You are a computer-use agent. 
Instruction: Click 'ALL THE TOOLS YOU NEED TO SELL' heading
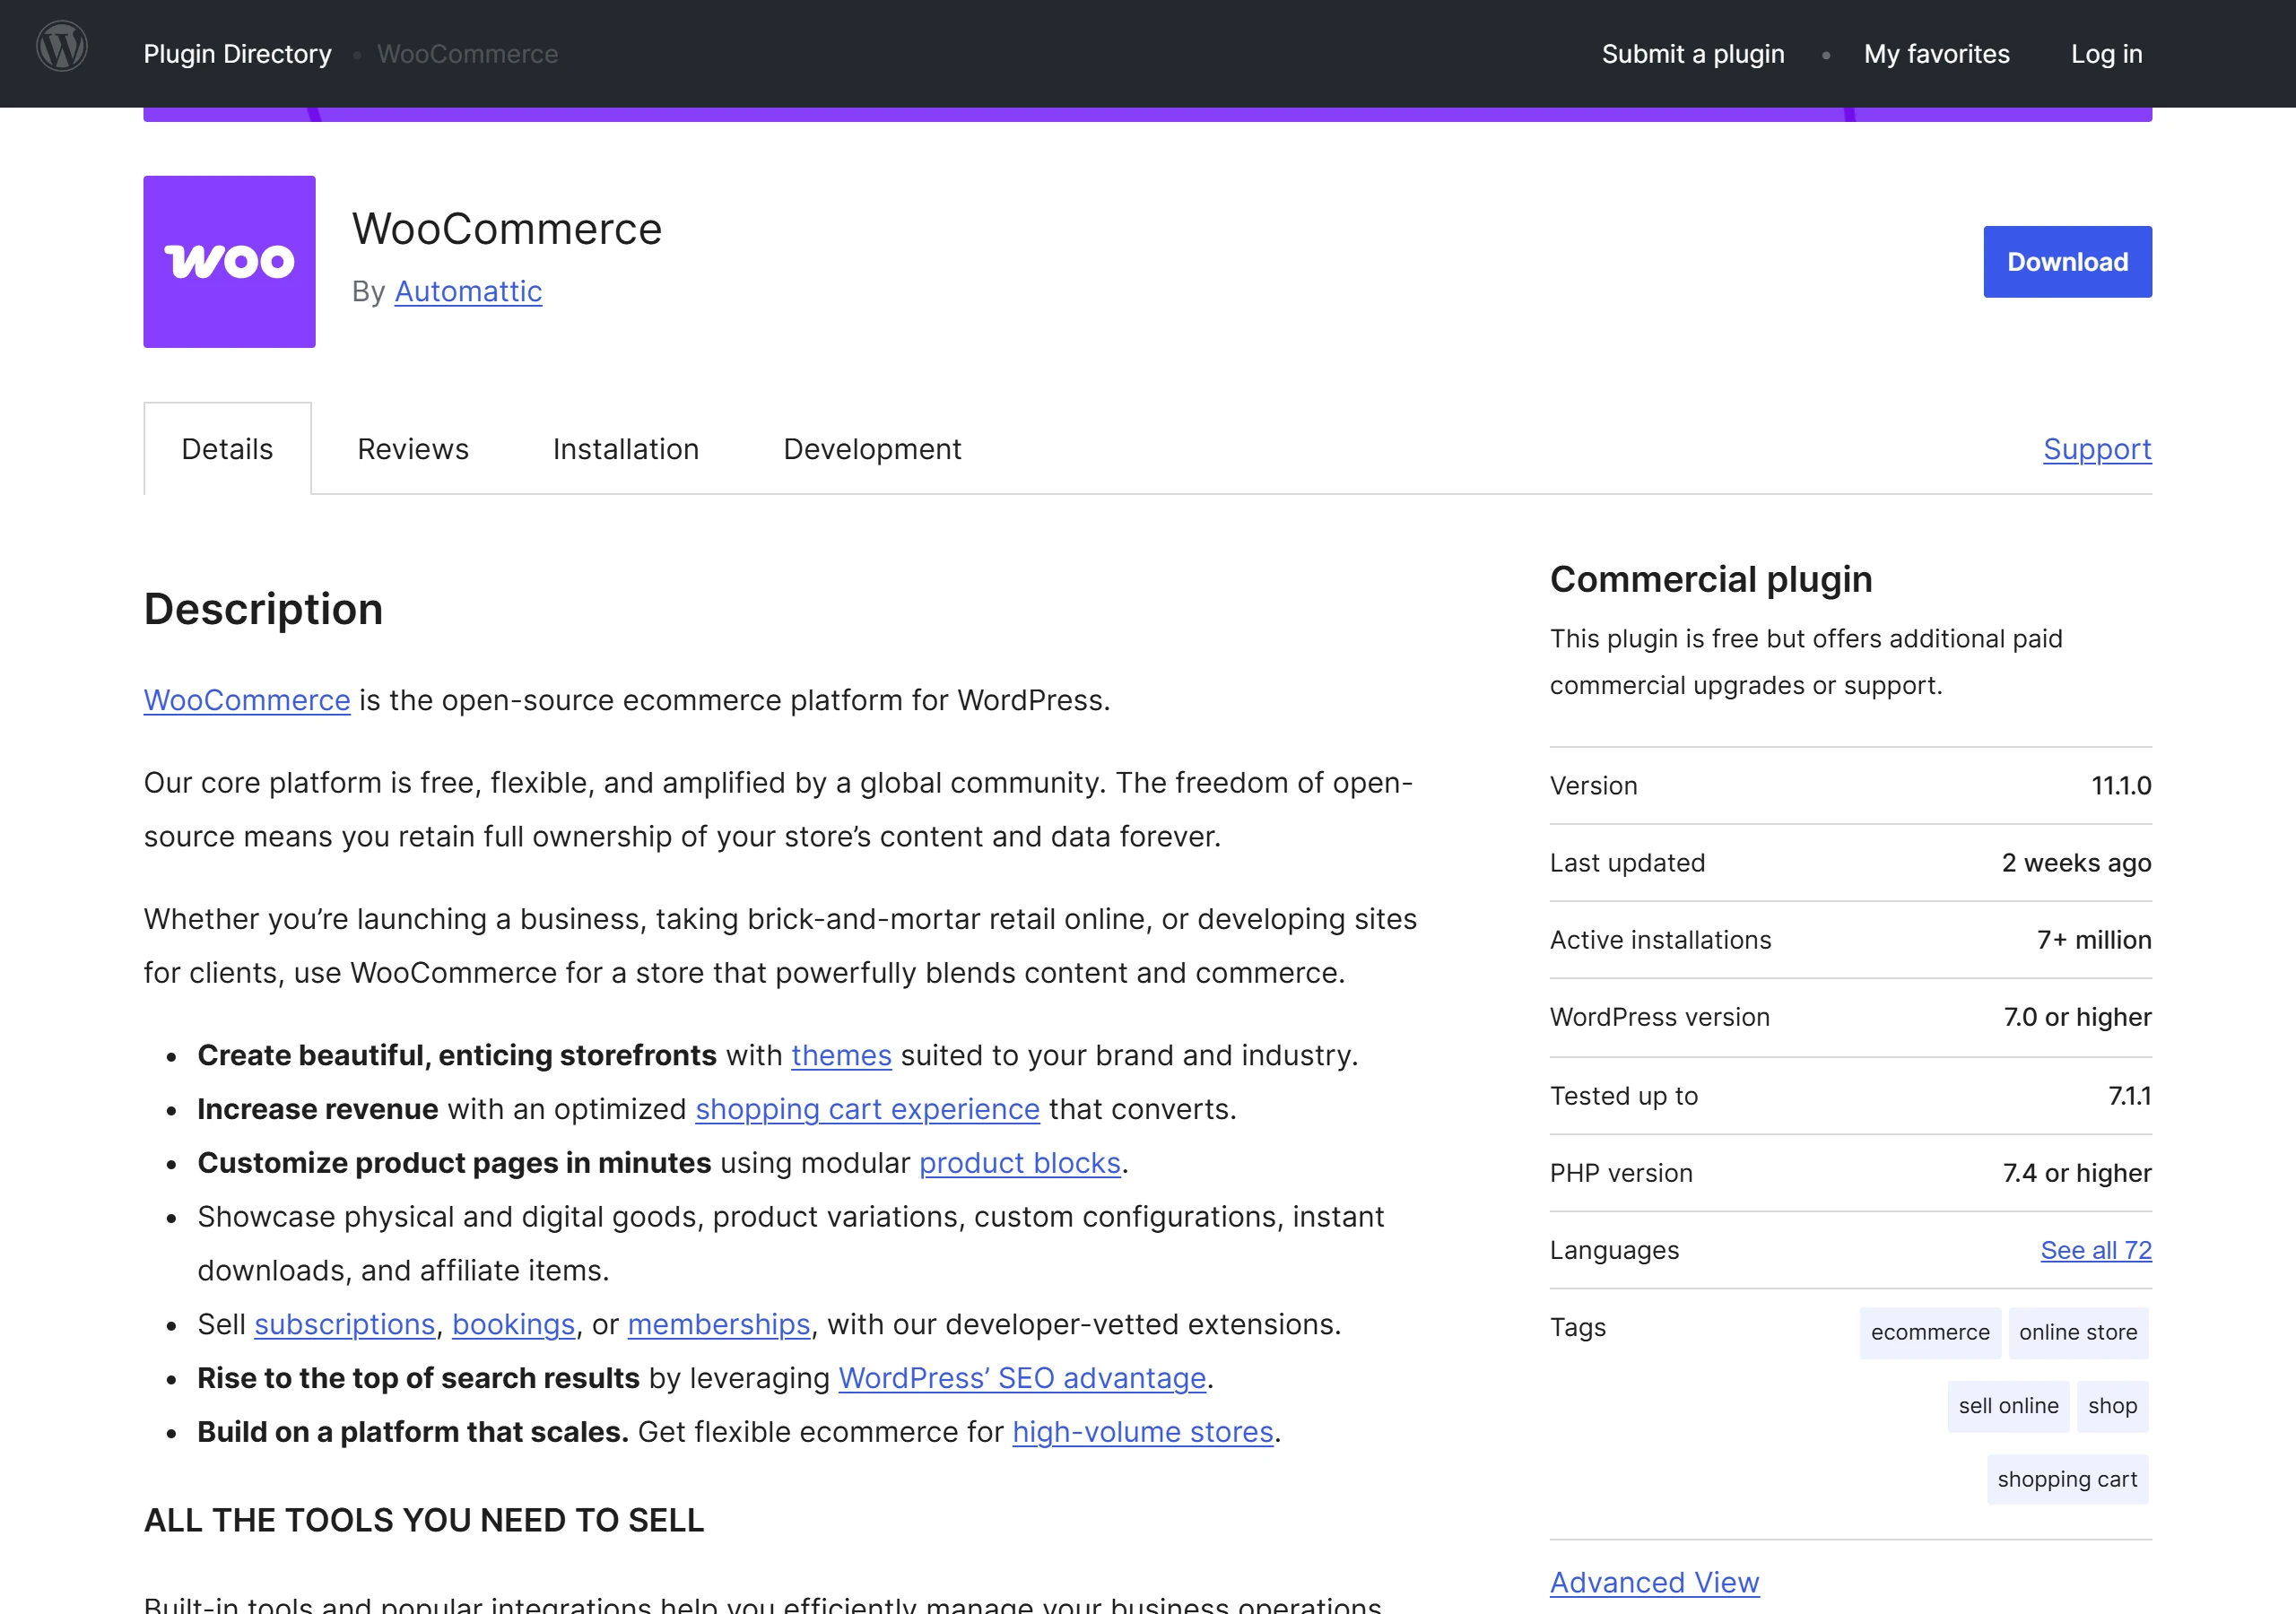click(x=424, y=1520)
